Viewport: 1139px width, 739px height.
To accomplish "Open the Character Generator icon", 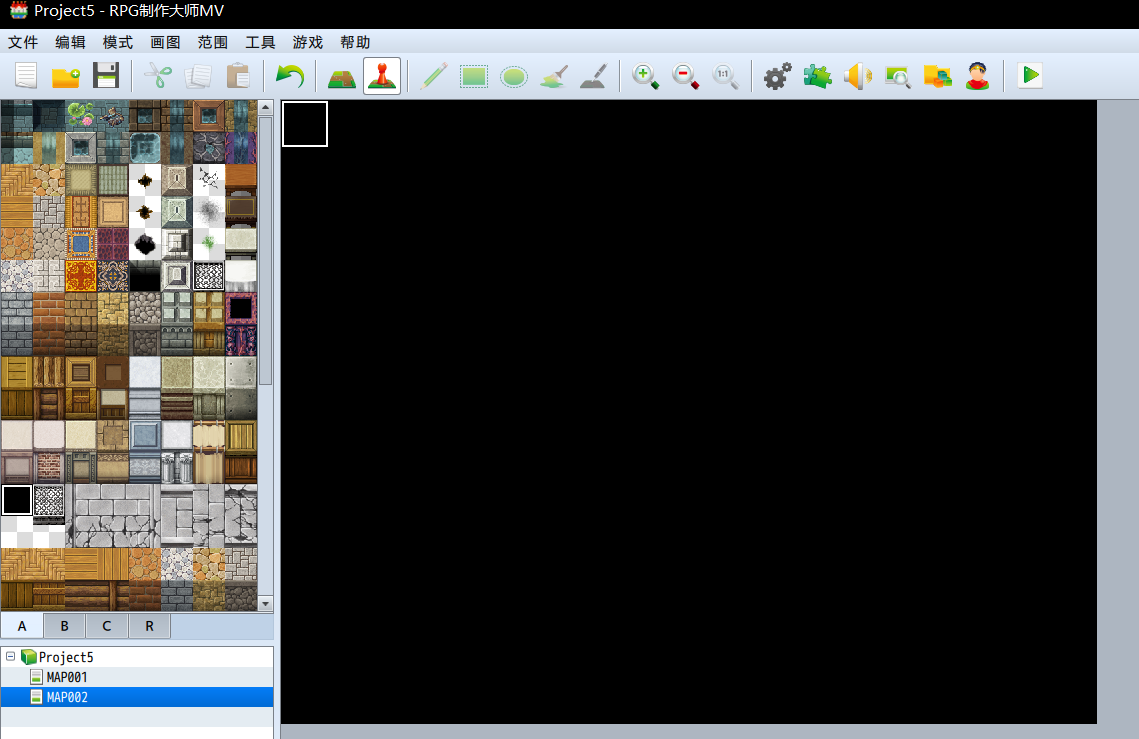I will coord(978,76).
